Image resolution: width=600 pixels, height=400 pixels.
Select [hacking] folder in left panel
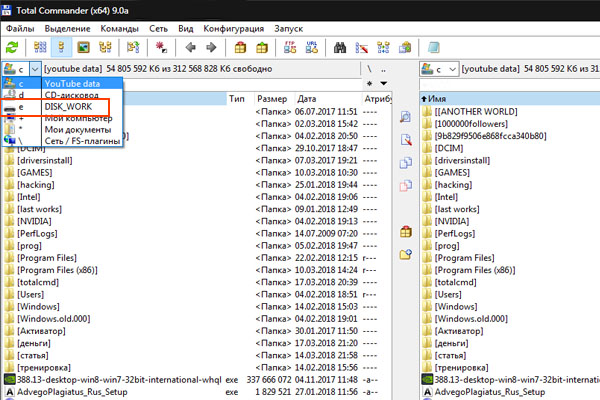click(x=36, y=184)
